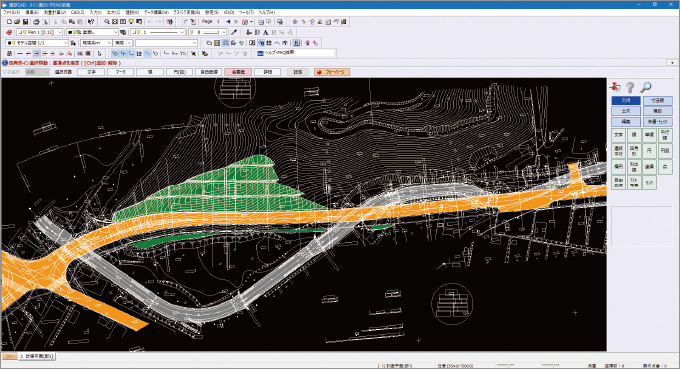Viewport: 680px width, 369px height.
Task: Open the CAD menu
Action: pos(77,13)
